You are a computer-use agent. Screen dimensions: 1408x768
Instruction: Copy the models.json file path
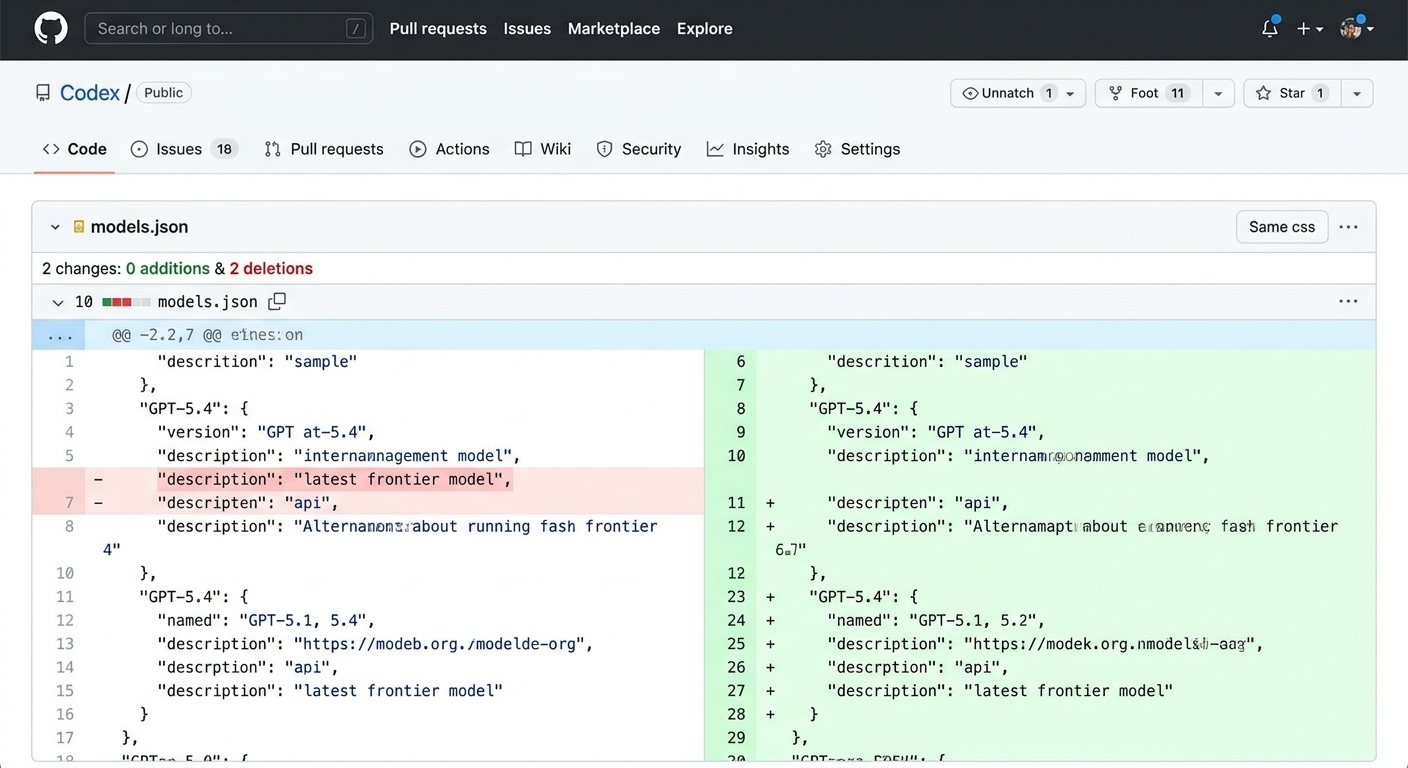pyautogui.click(x=278, y=301)
